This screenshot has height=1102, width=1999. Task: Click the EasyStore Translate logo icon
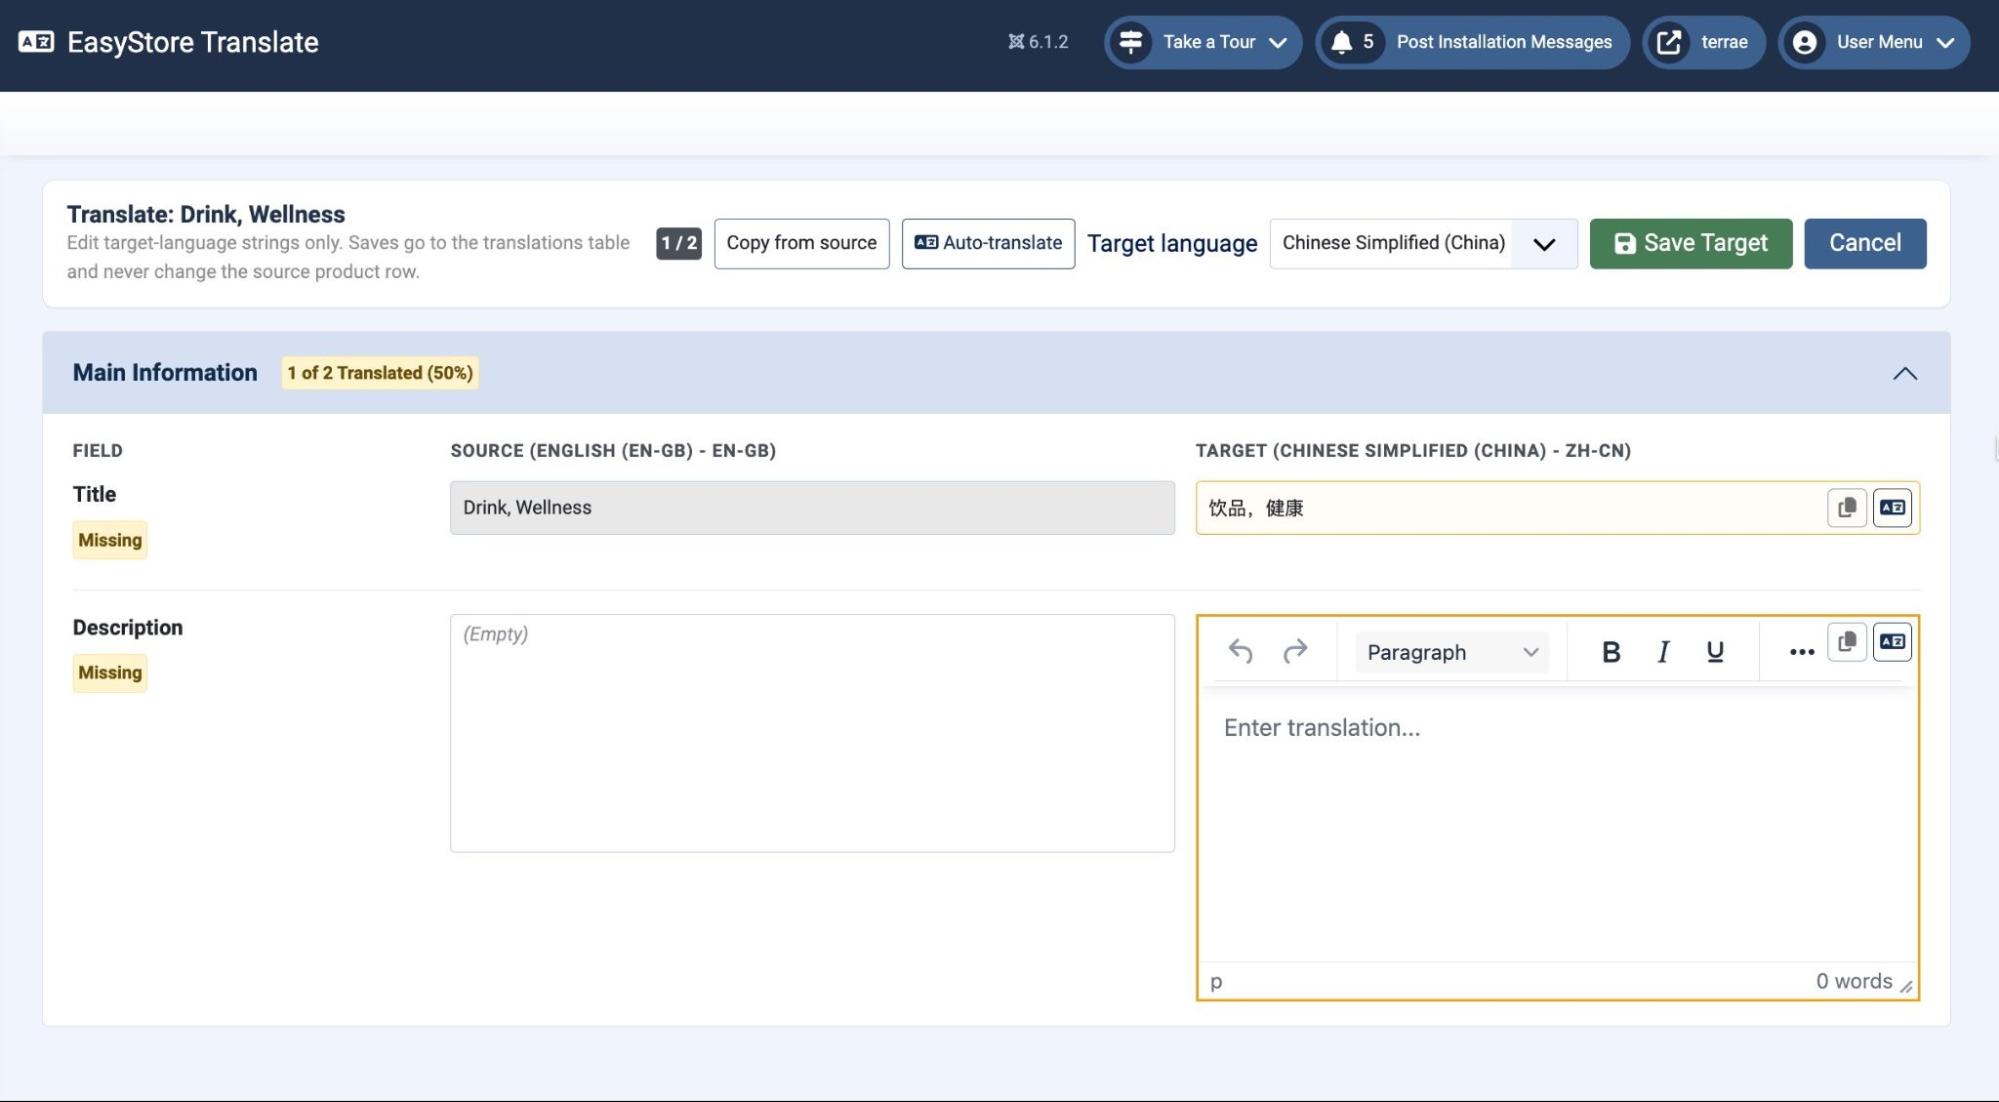tap(37, 42)
